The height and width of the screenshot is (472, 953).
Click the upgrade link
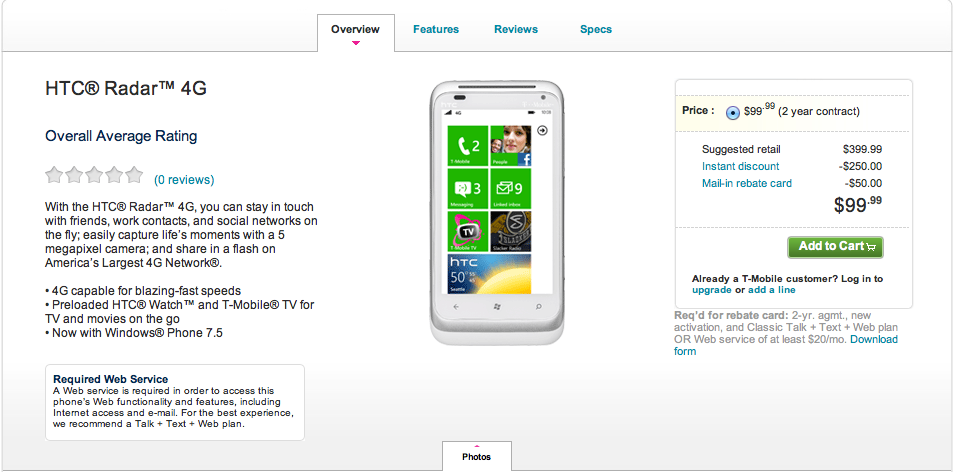click(x=712, y=290)
